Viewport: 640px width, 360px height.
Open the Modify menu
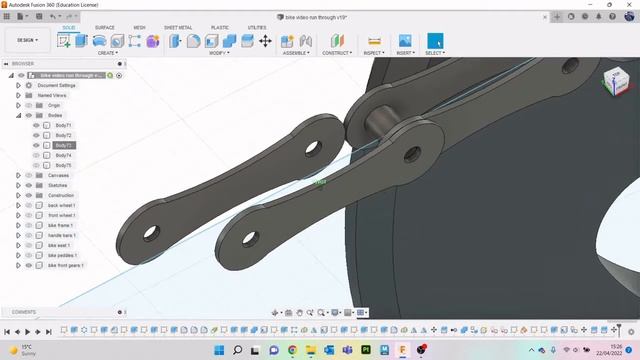pyautogui.click(x=219, y=53)
